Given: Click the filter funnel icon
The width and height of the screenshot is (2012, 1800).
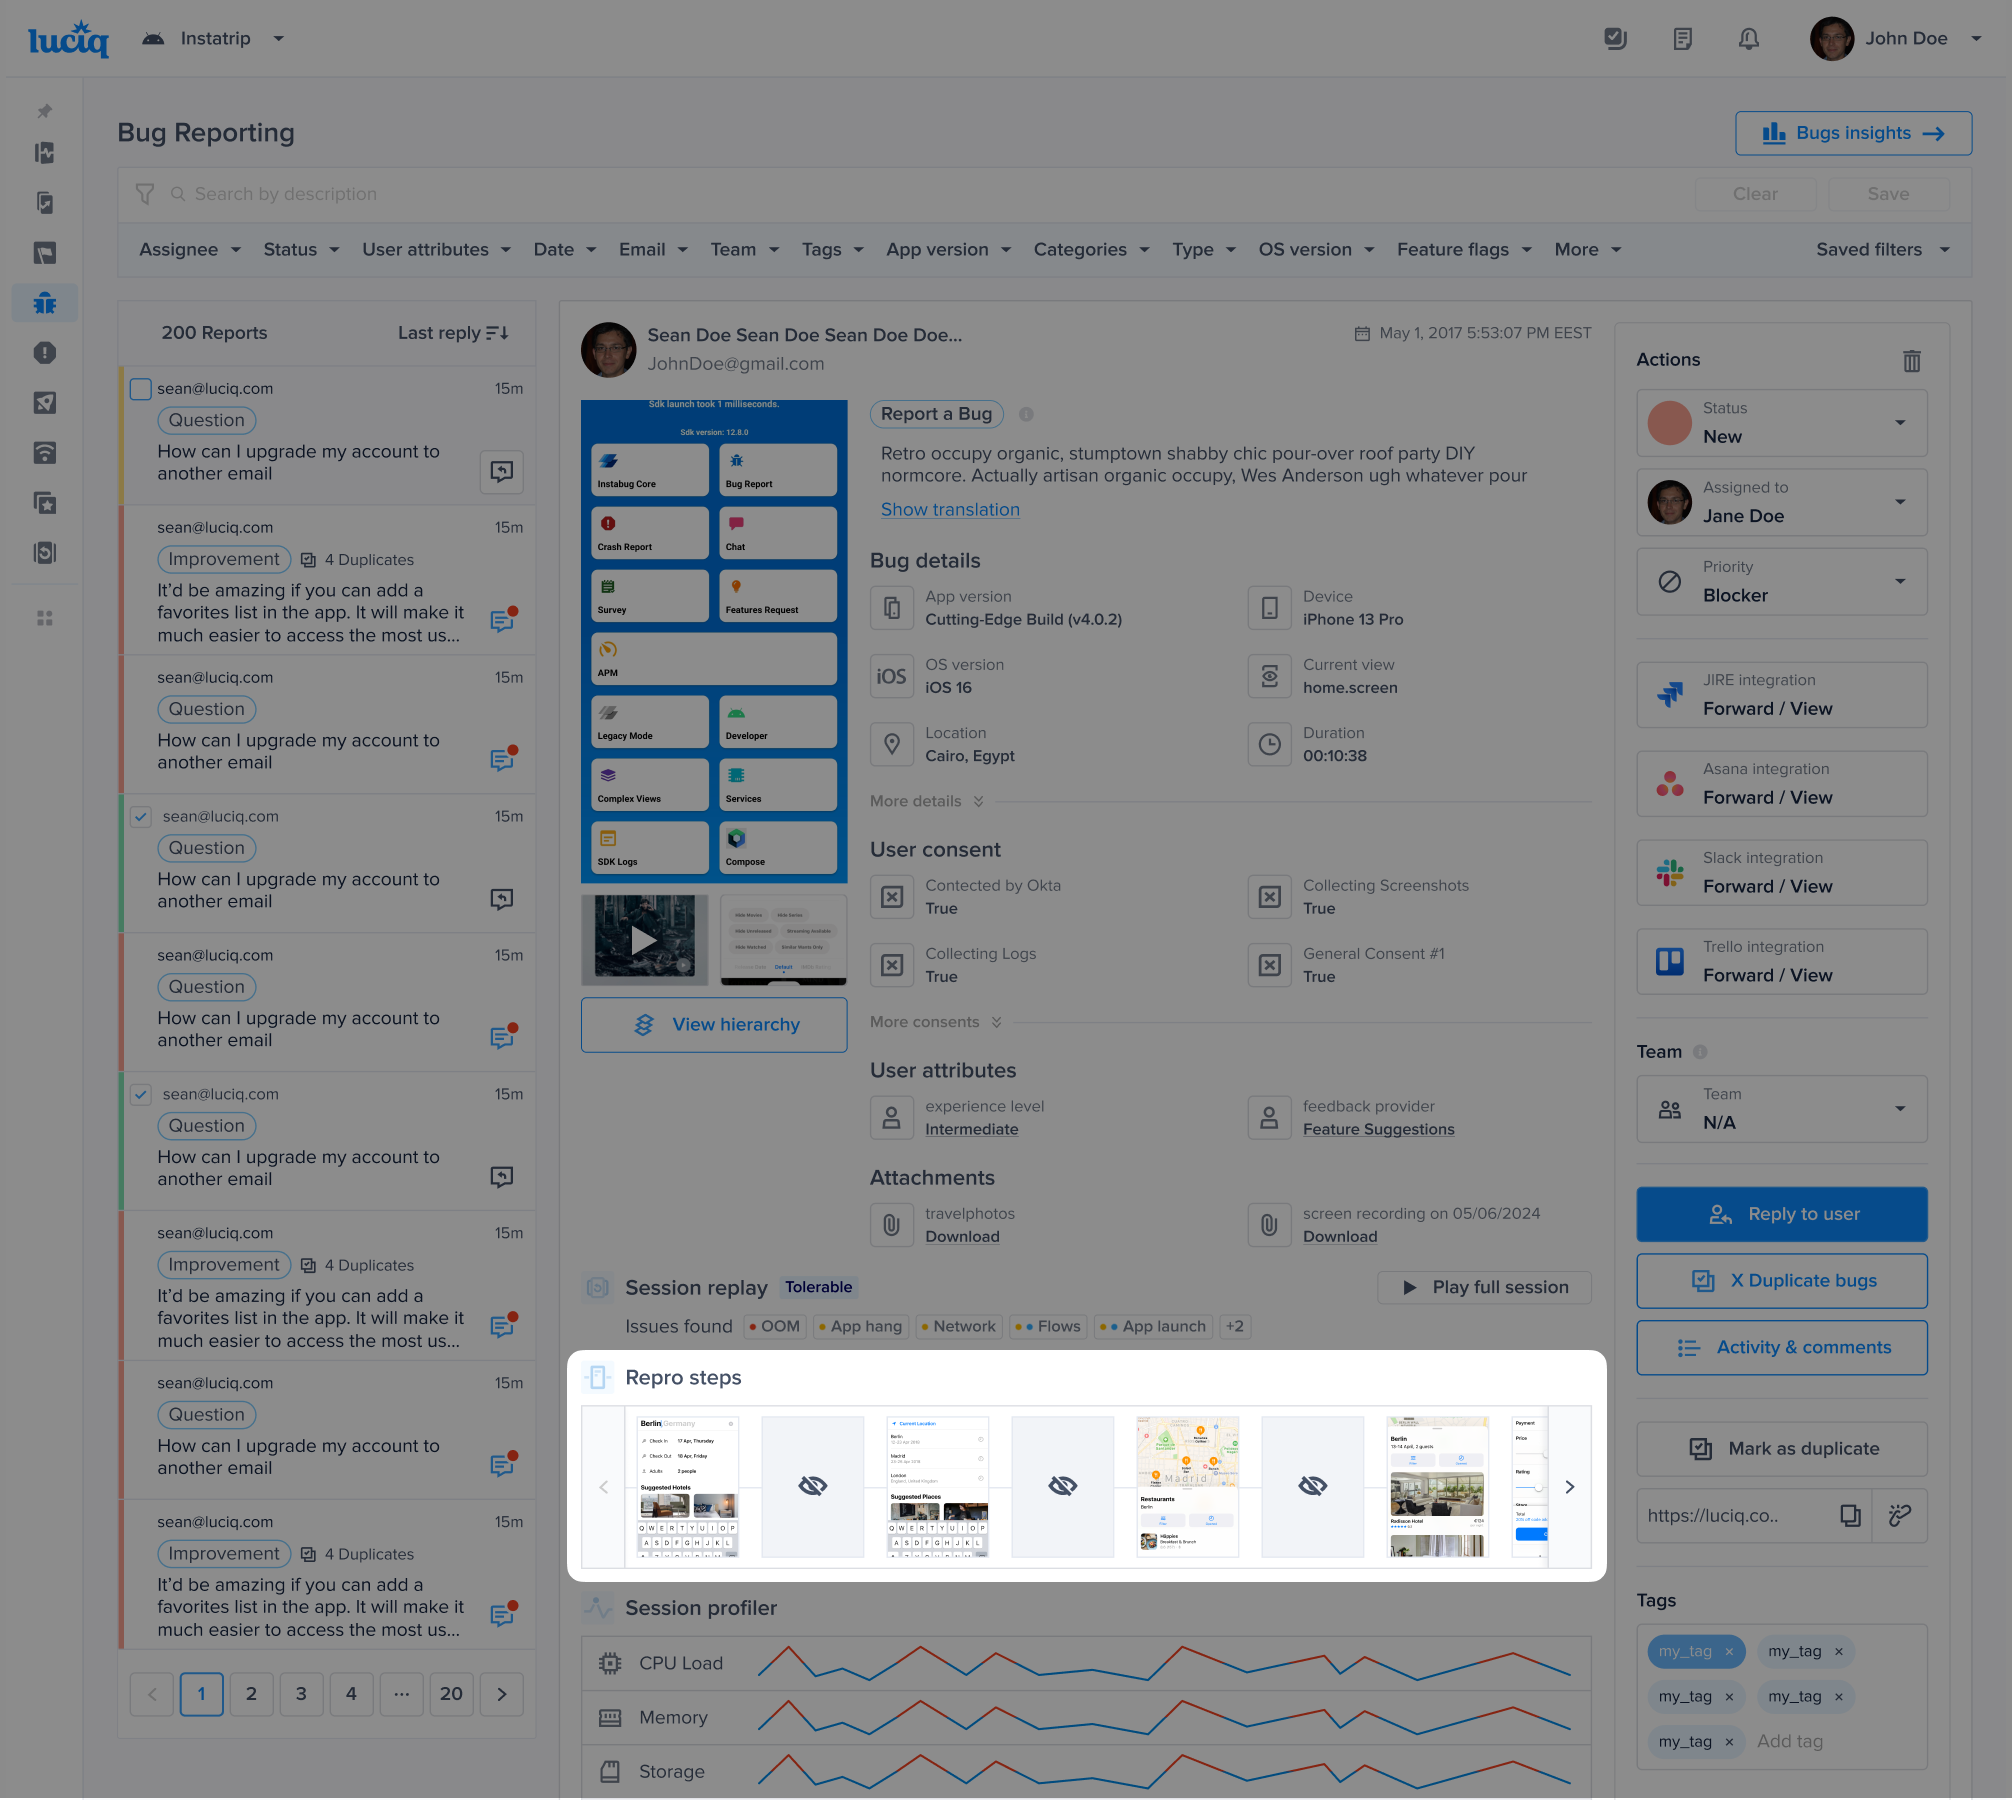Looking at the screenshot, I should click(145, 194).
